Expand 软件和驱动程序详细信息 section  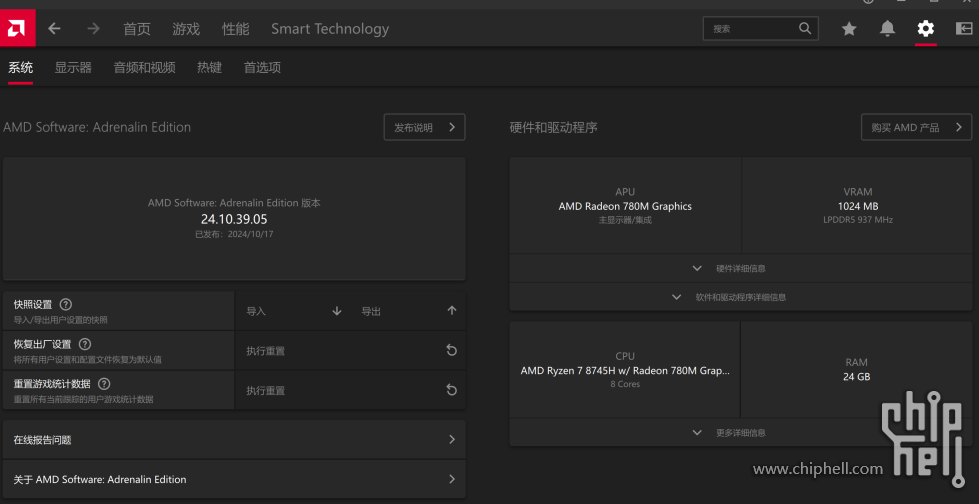(740, 297)
